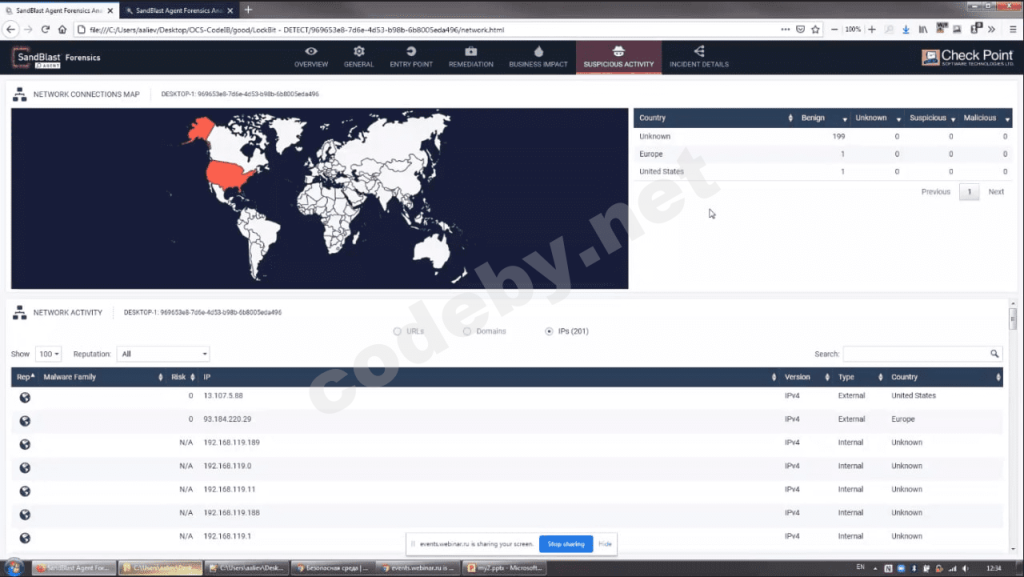Click the search magnifier icon
The image size is (1024, 577).
(x=994, y=354)
